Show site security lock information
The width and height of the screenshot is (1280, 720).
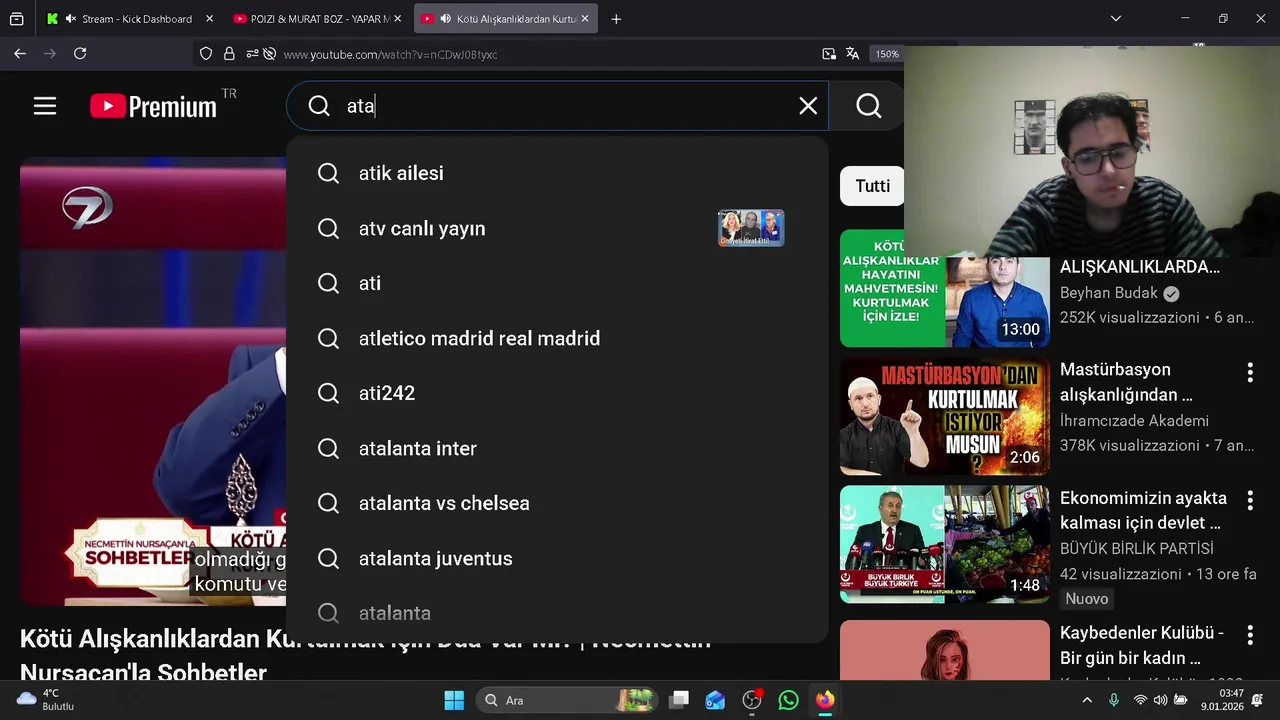229,54
